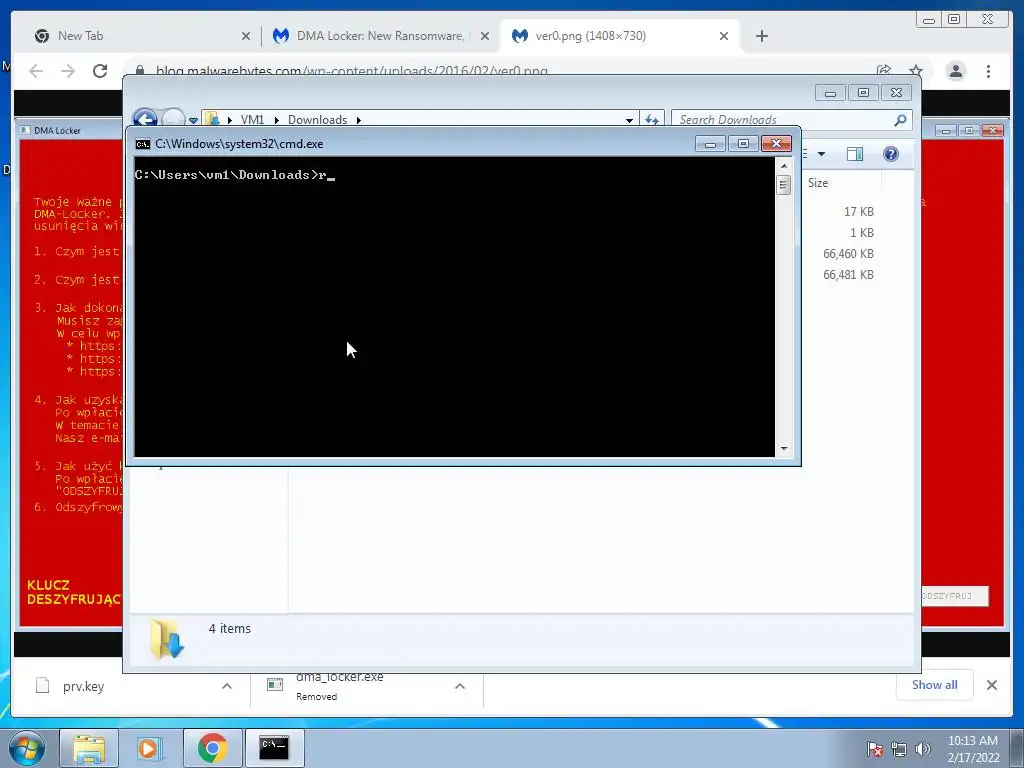Click inside the cmd.exe console area

[x=455, y=306]
